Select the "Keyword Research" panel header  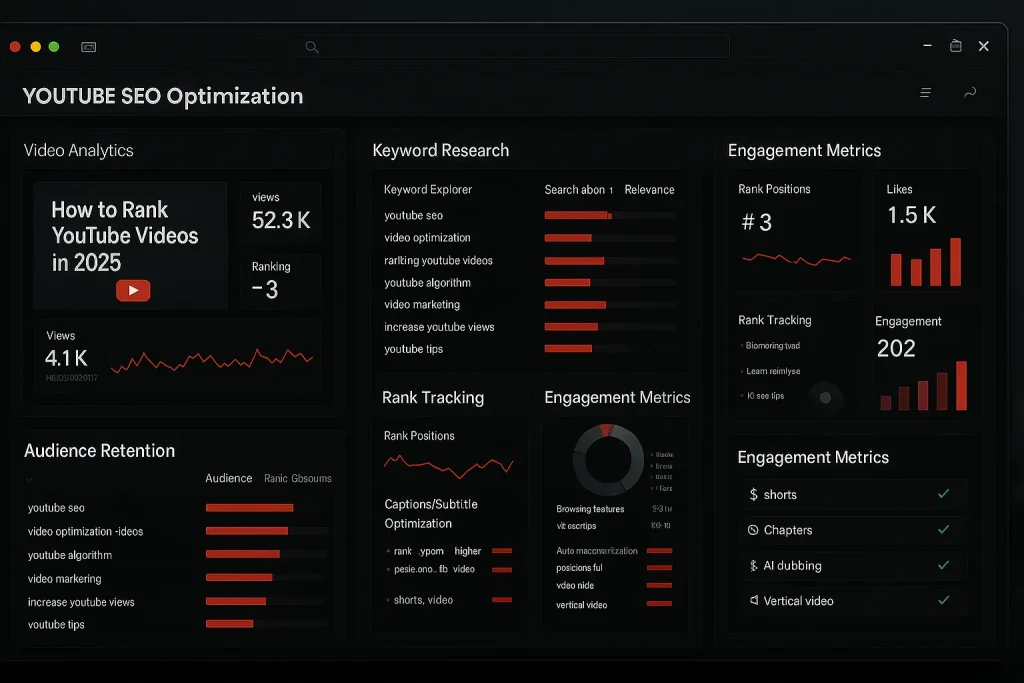(441, 150)
